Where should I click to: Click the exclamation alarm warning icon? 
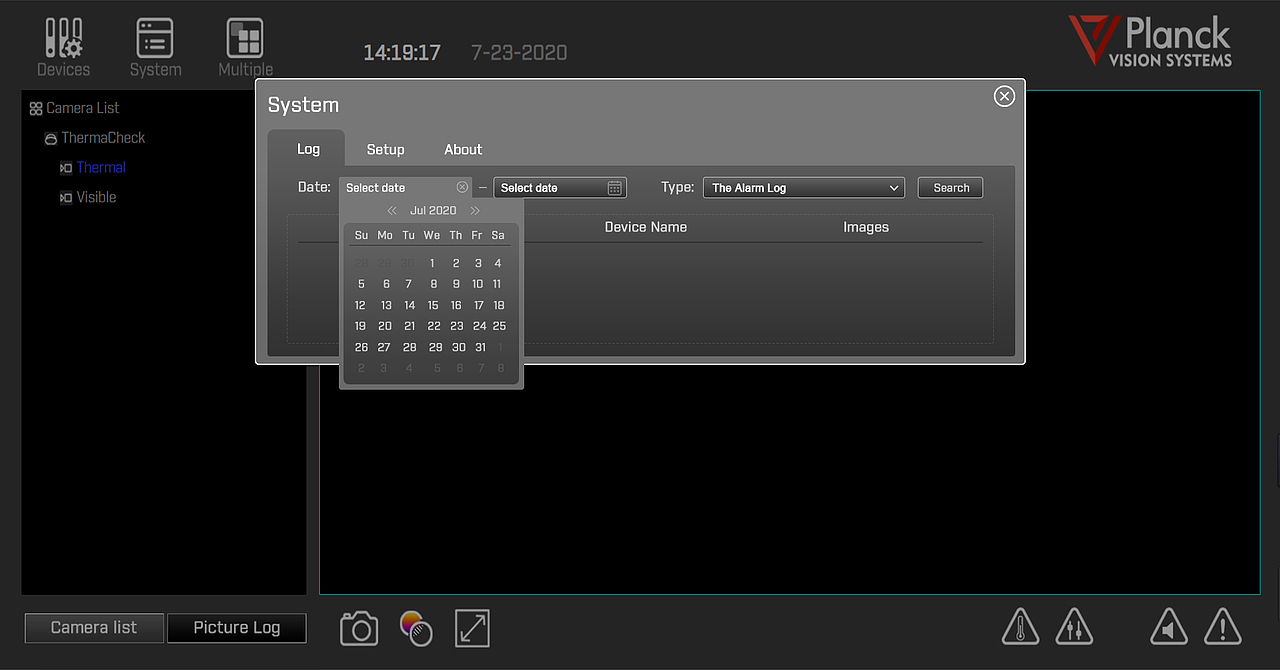(1222, 627)
